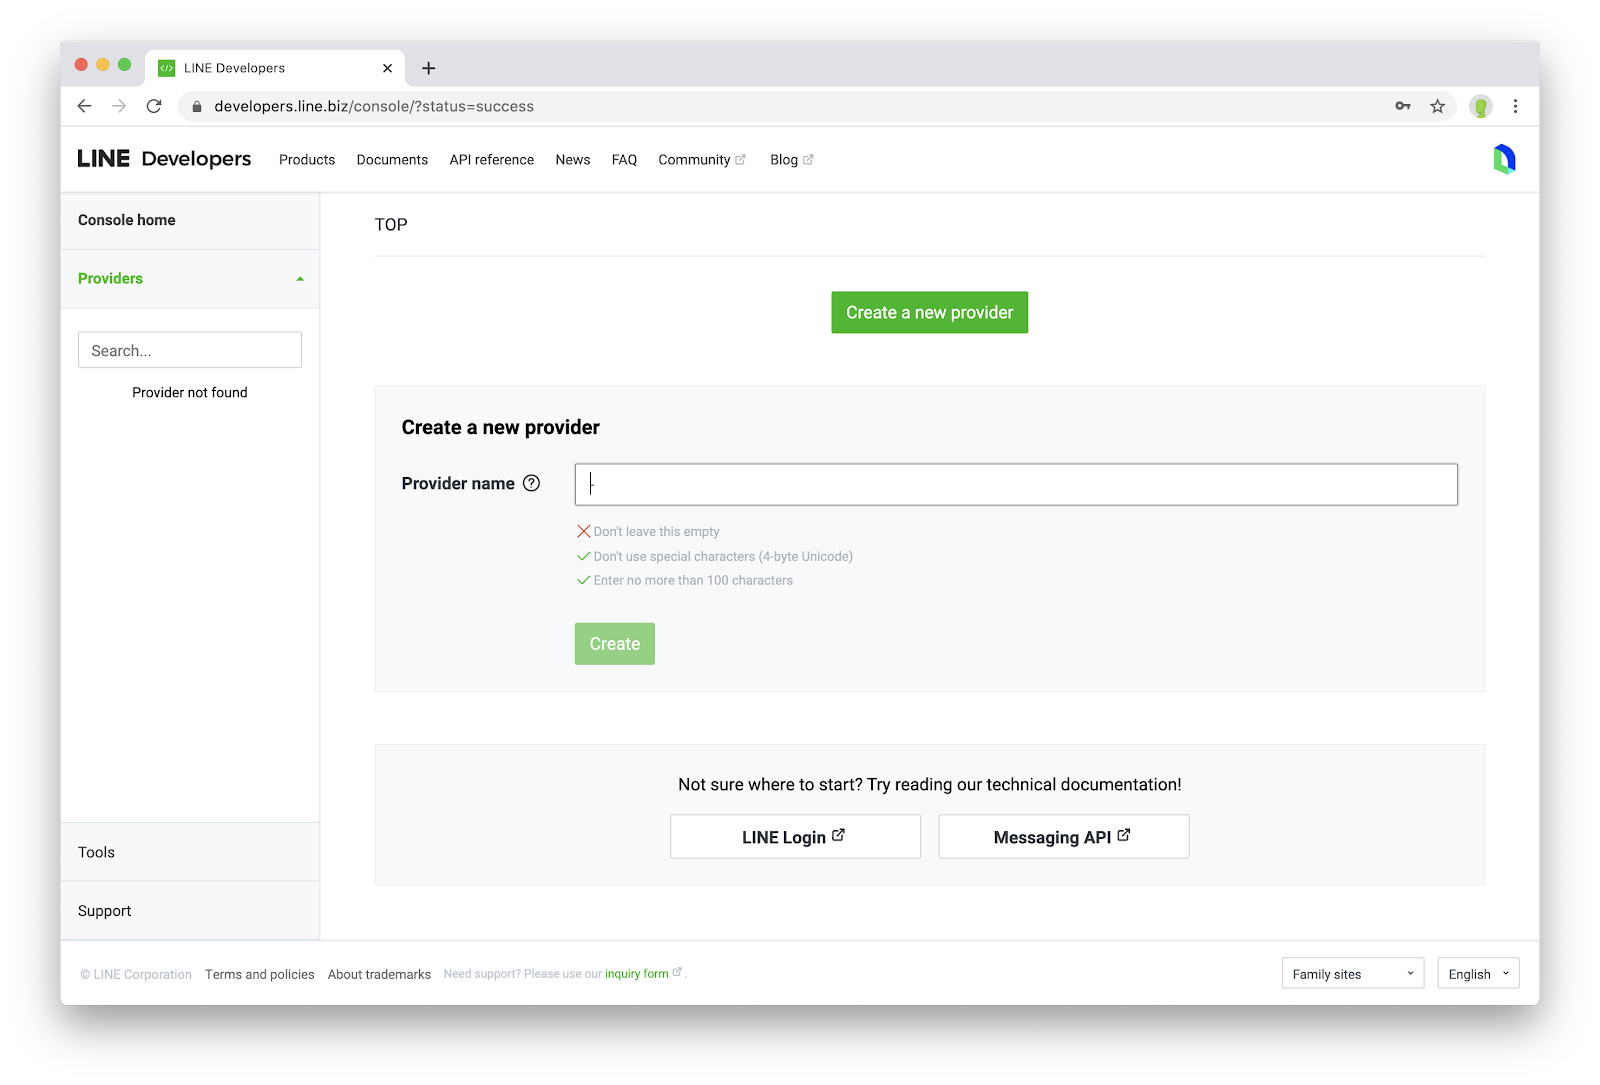Open the Family sites dropdown

pos(1352,974)
